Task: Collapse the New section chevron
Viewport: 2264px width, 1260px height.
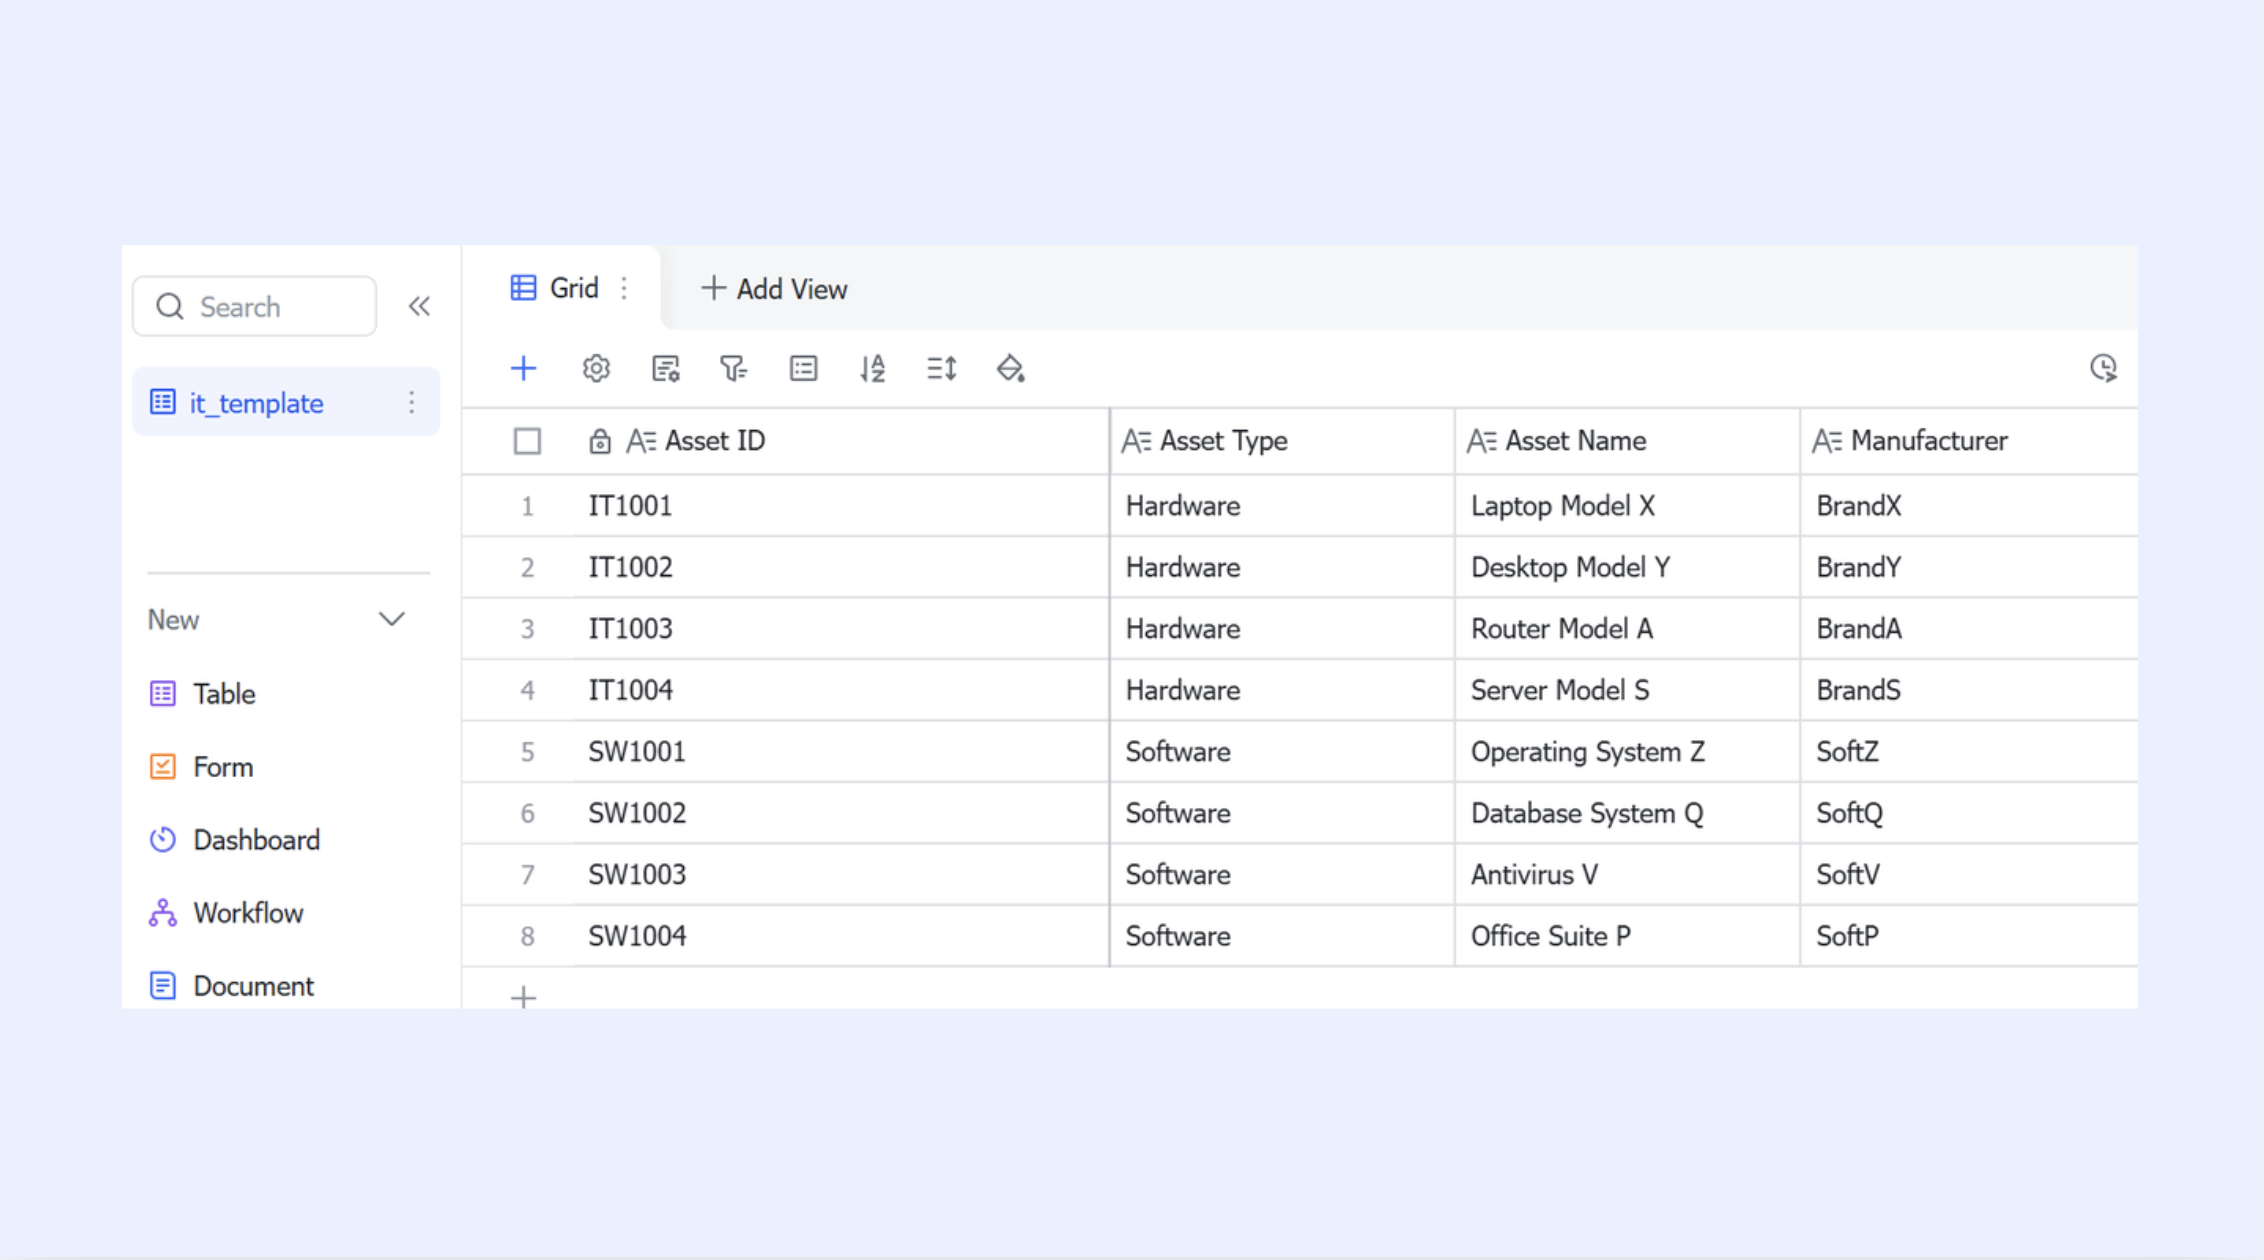Action: point(391,620)
